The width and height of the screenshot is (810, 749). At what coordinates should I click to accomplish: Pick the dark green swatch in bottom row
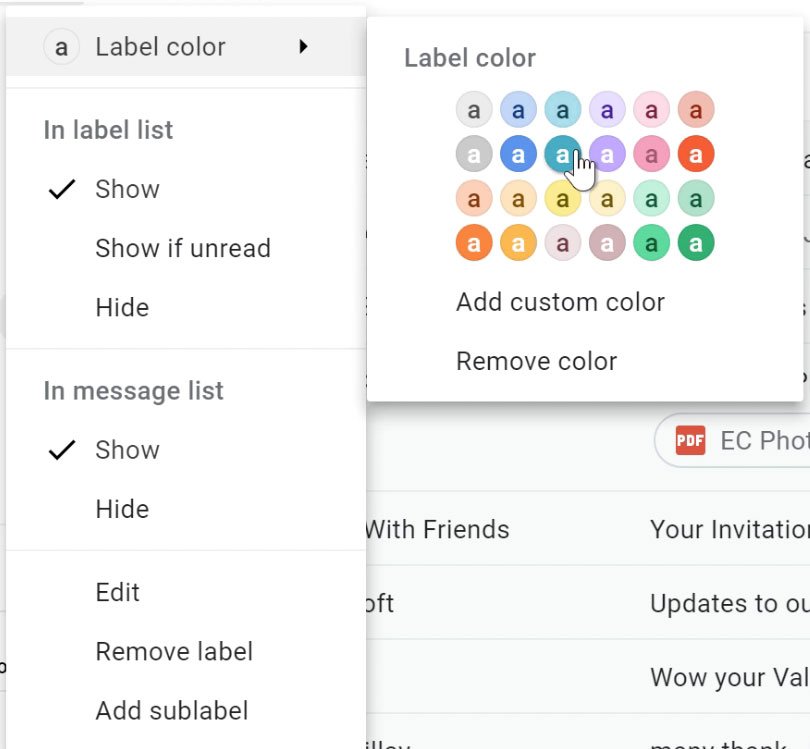[695, 242]
